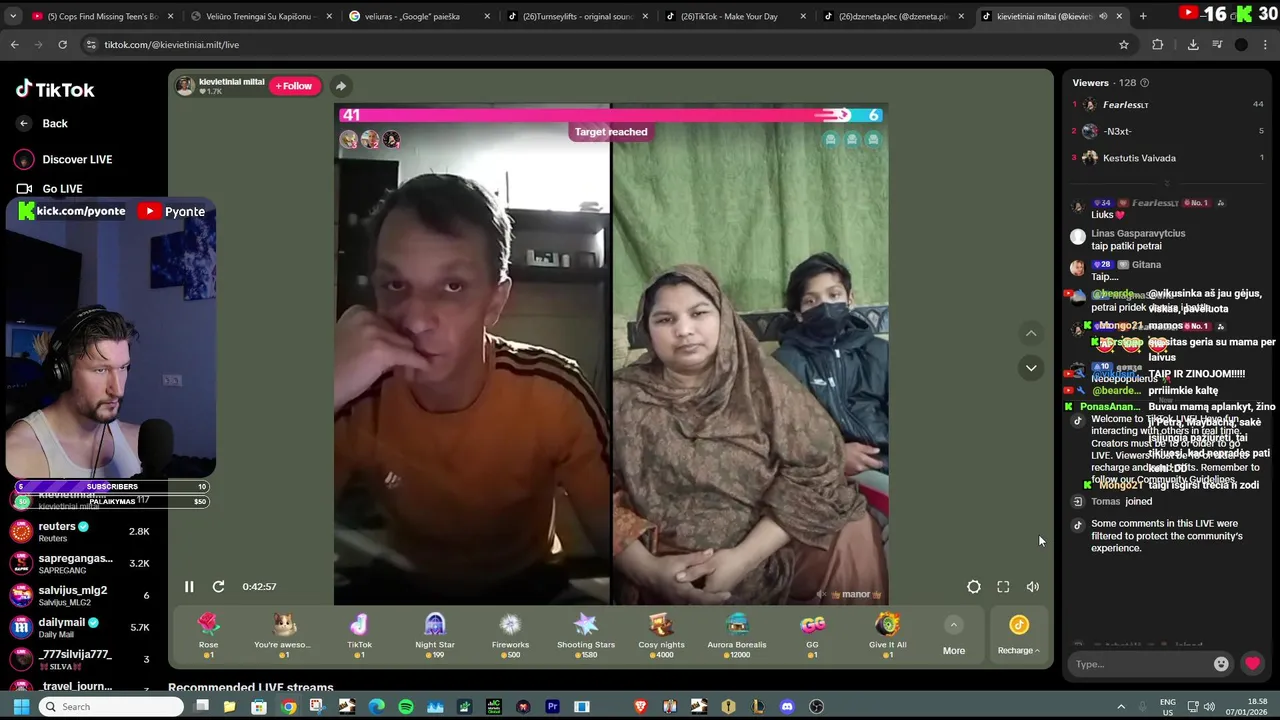Open Windows Start menu
This screenshot has width=1280, height=720.
21,707
